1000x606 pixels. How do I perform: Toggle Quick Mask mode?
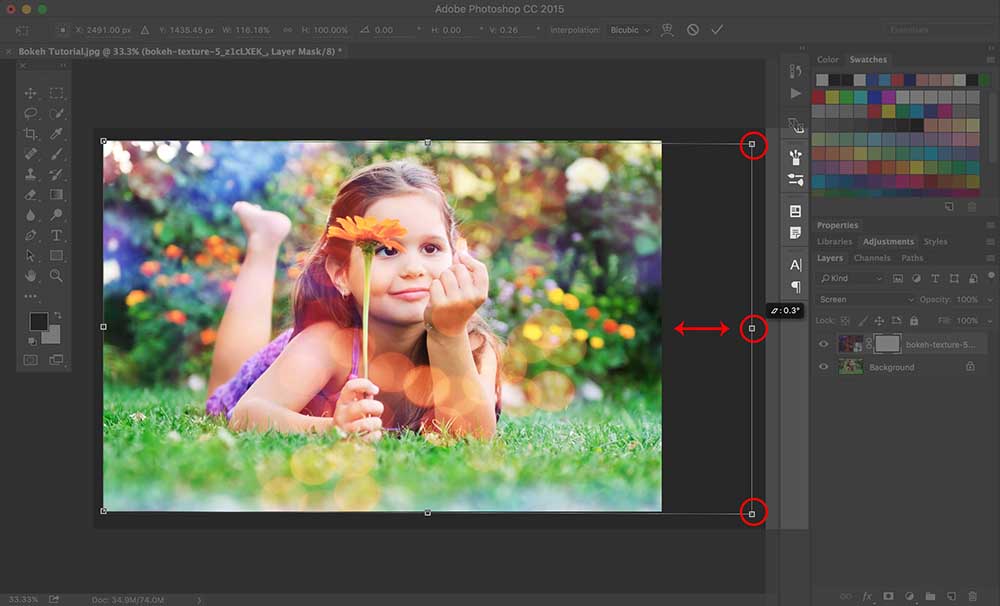pyautogui.click(x=30, y=360)
